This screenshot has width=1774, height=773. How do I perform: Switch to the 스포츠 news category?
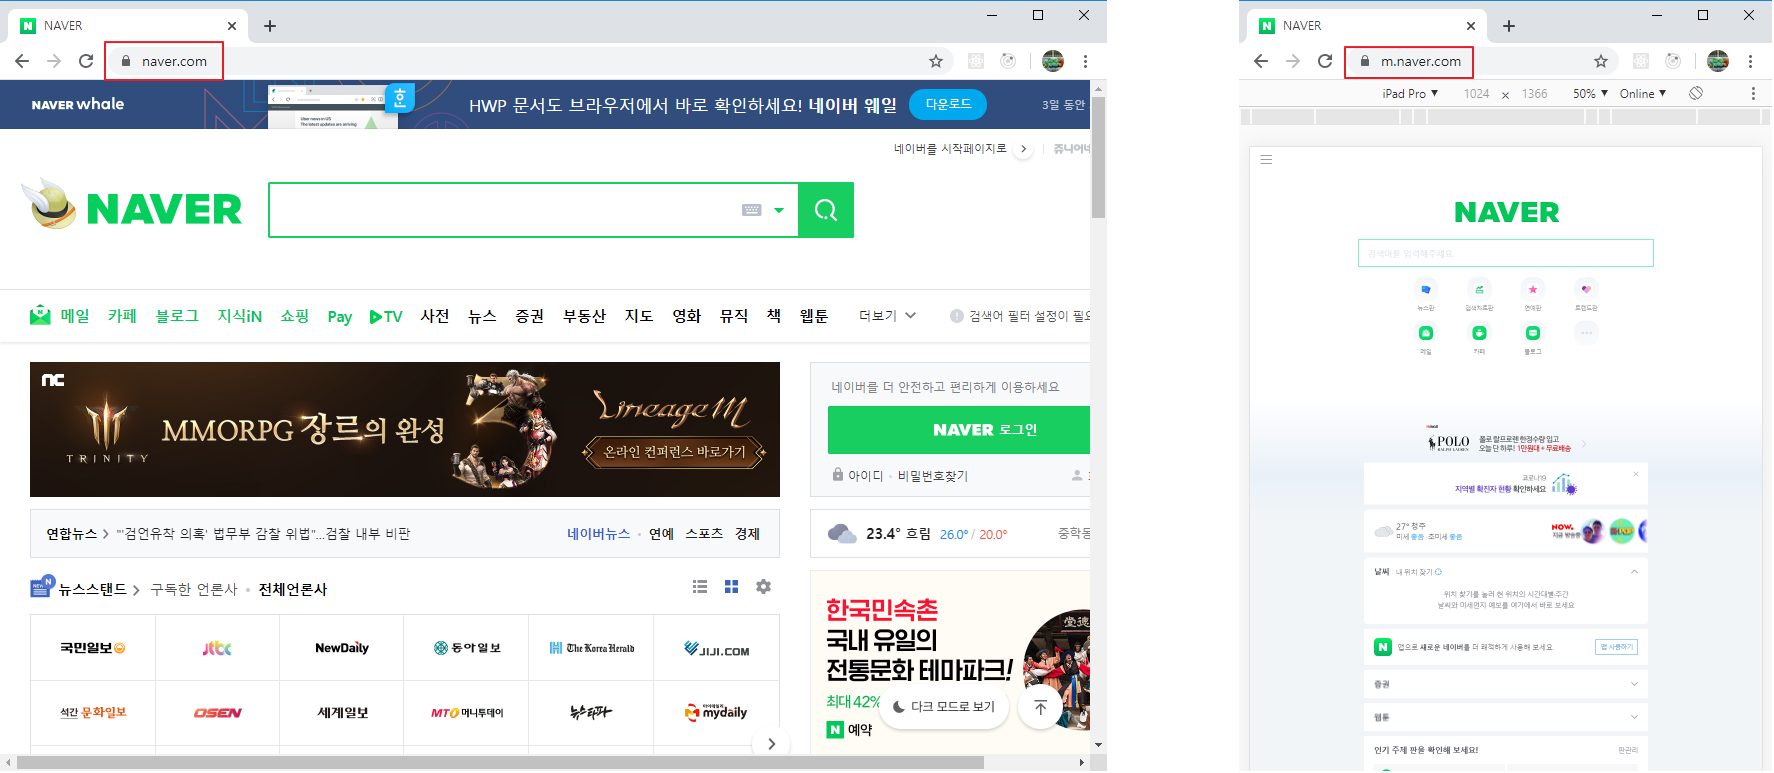pos(704,534)
